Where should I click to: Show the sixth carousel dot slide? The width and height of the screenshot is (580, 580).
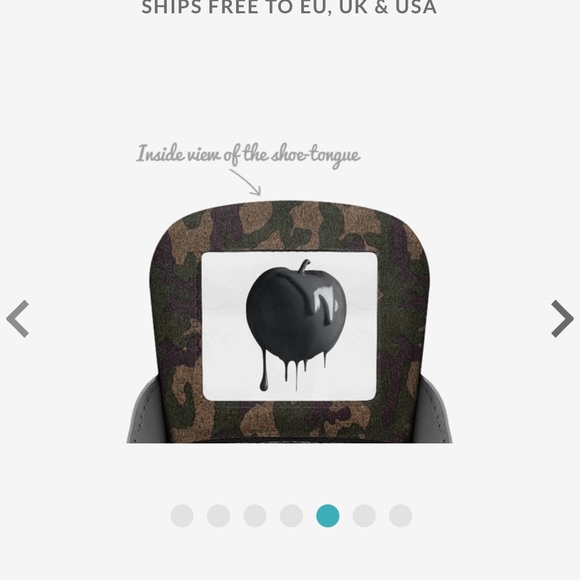[364, 515]
